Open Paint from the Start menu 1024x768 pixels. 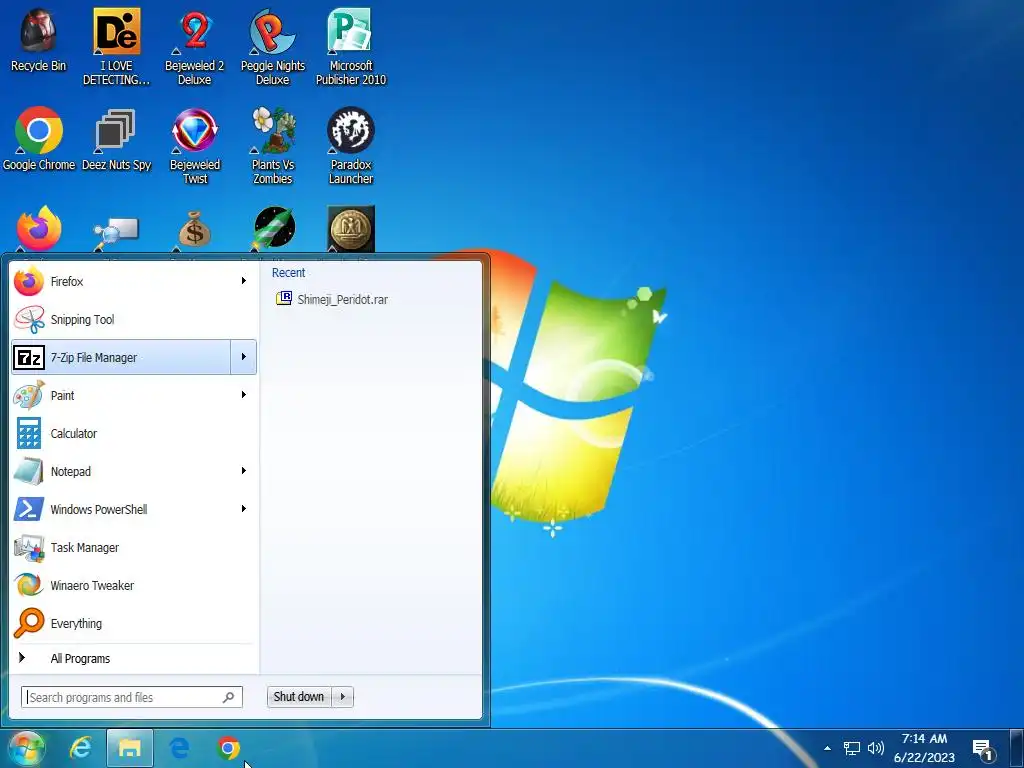(x=121, y=395)
